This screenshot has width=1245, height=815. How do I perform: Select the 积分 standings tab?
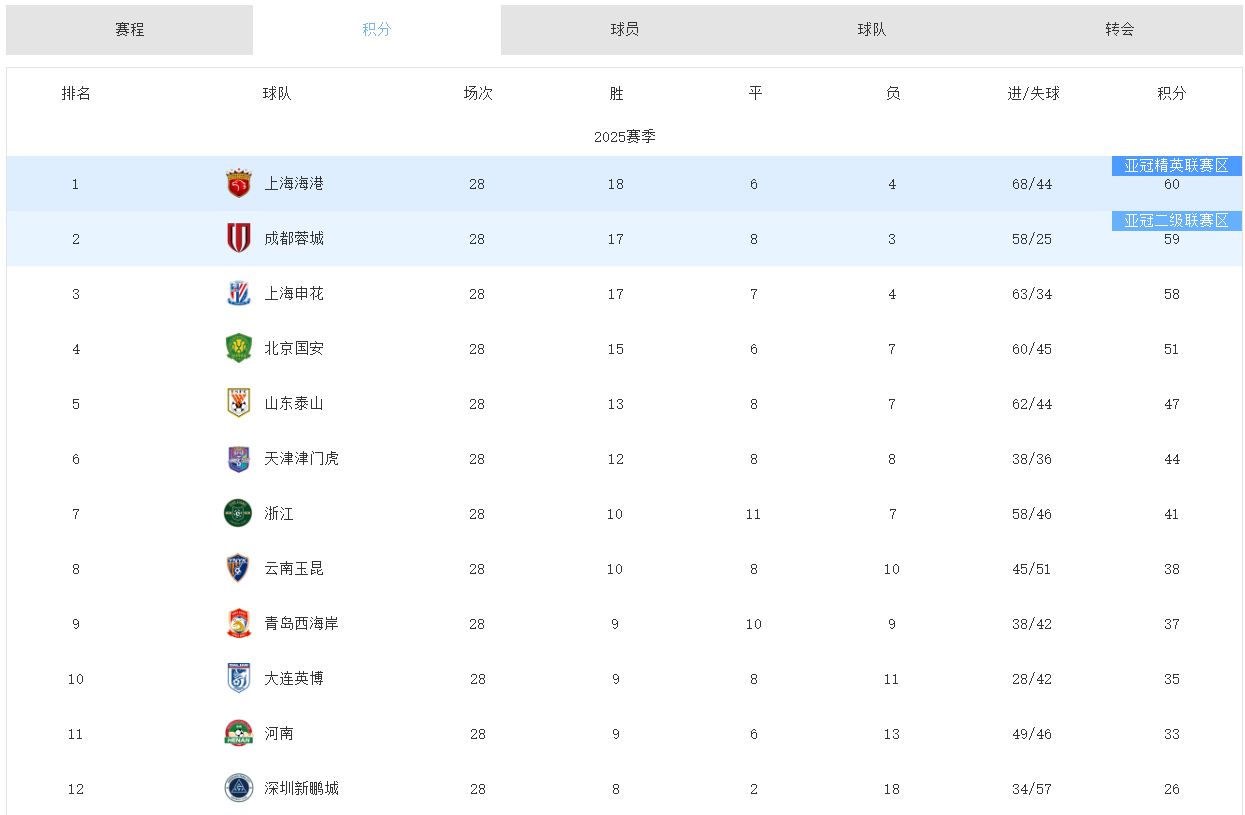377,30
